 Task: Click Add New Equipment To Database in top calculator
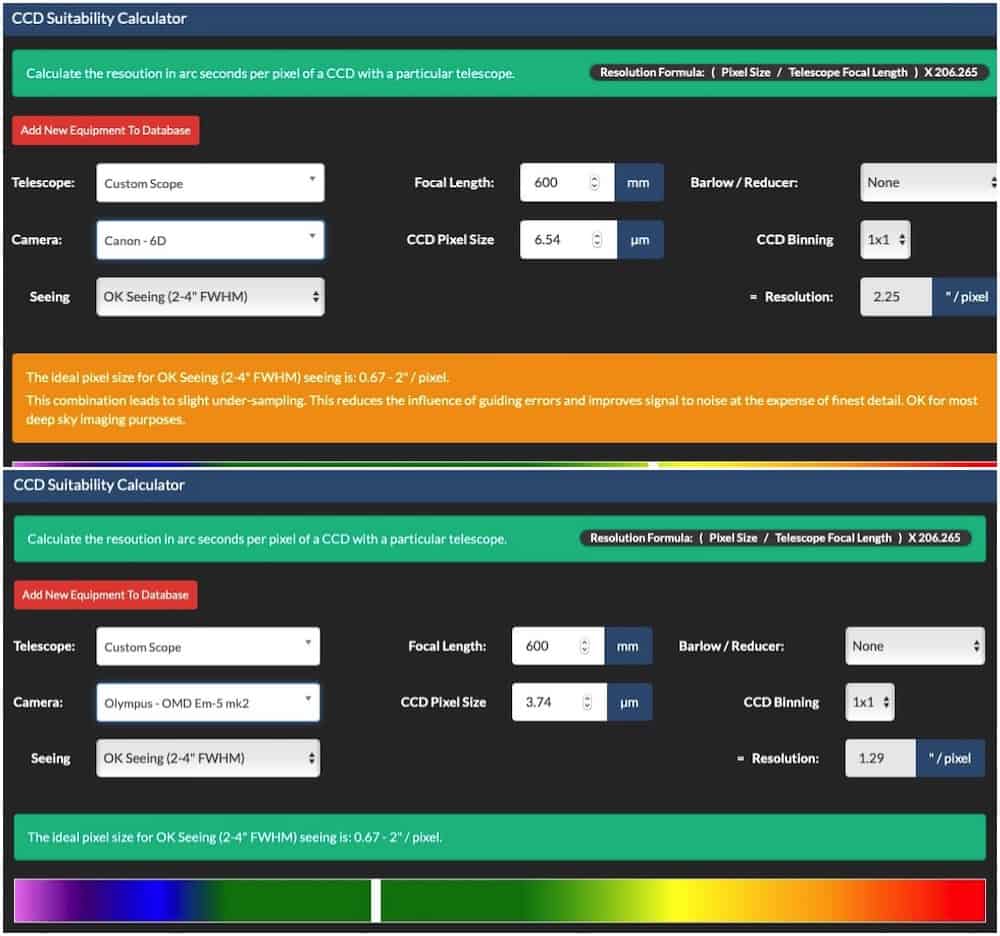pos(105,130)
